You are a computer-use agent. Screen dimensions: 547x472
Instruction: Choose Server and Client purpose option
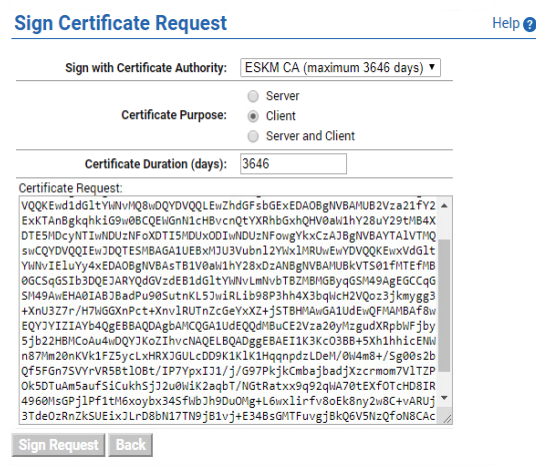(x=253, y=136)
